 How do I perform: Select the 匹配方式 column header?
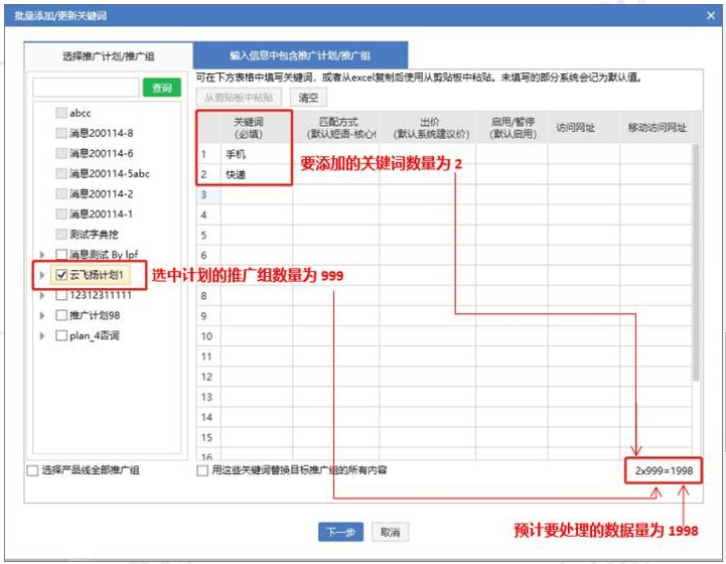click(338, 128)
